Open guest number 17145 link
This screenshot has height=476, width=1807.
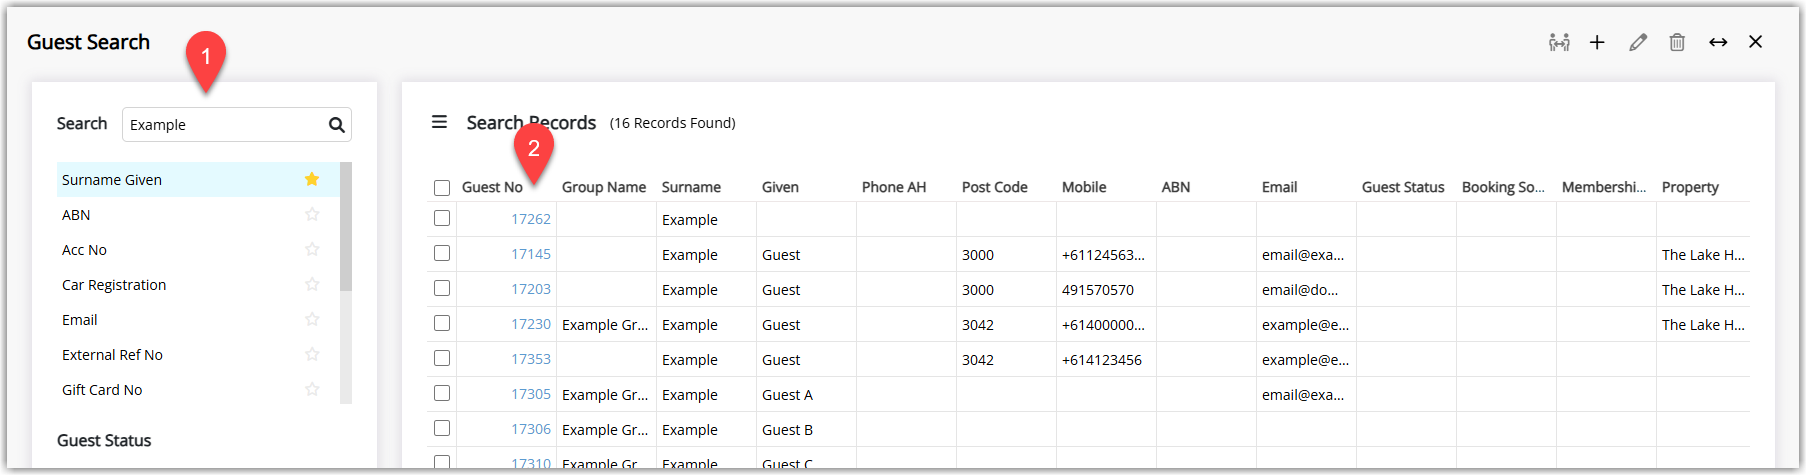pyautogui.click(x=531, y=254)
